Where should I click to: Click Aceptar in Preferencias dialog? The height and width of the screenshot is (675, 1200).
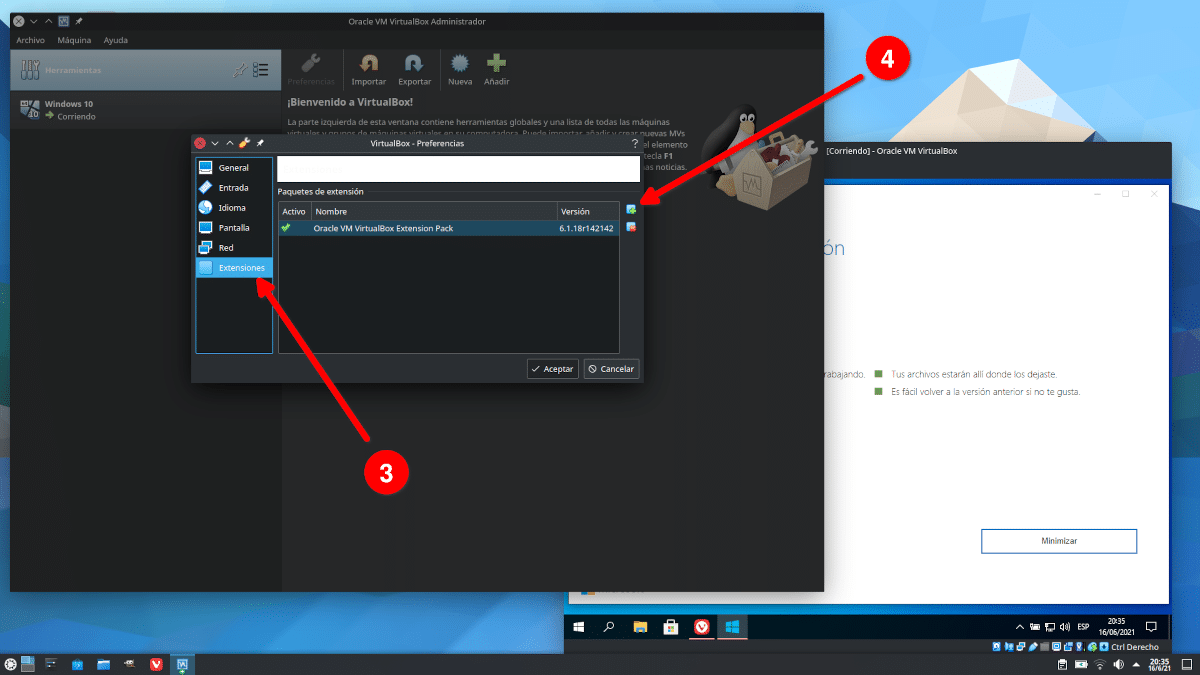(553, 369)
